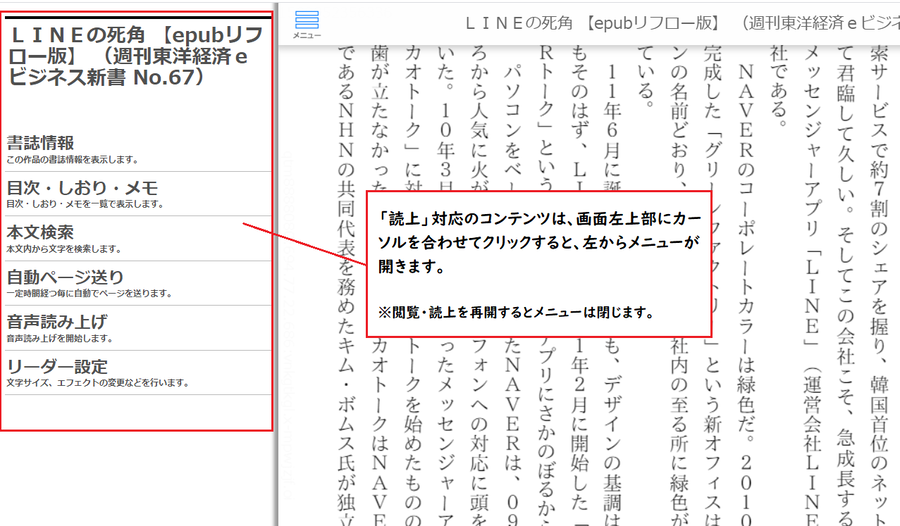Click the book title in sidebar header
The width and height of the screenshot is (900, 526).
(x=135, y=56)
